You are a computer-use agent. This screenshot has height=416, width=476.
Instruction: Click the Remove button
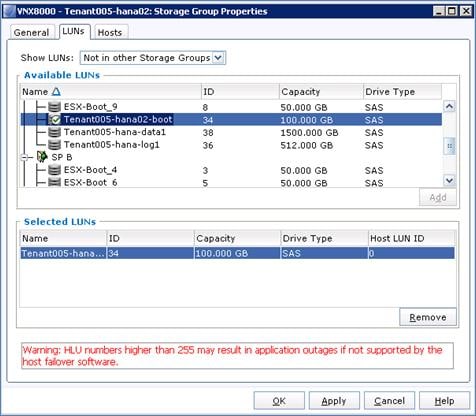pyautogui.click(x=428, y=317)
